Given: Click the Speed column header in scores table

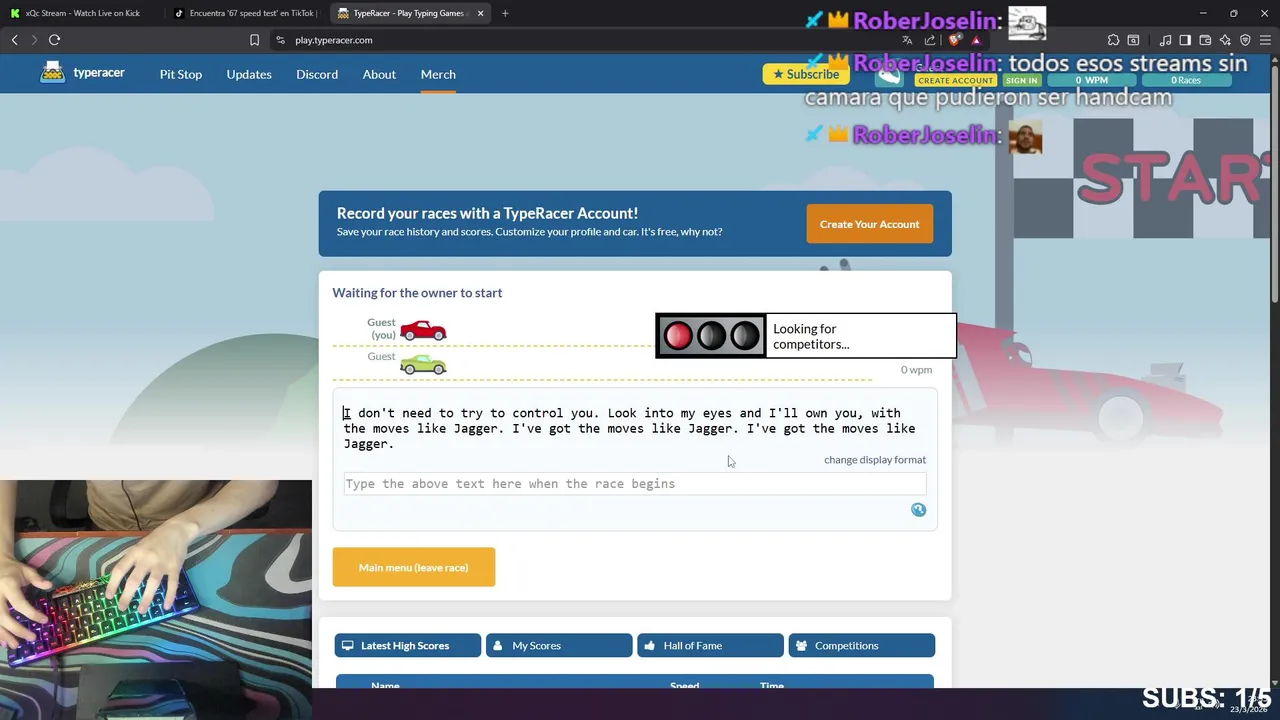Looking at the screenshot, I should tap(685, 685).
